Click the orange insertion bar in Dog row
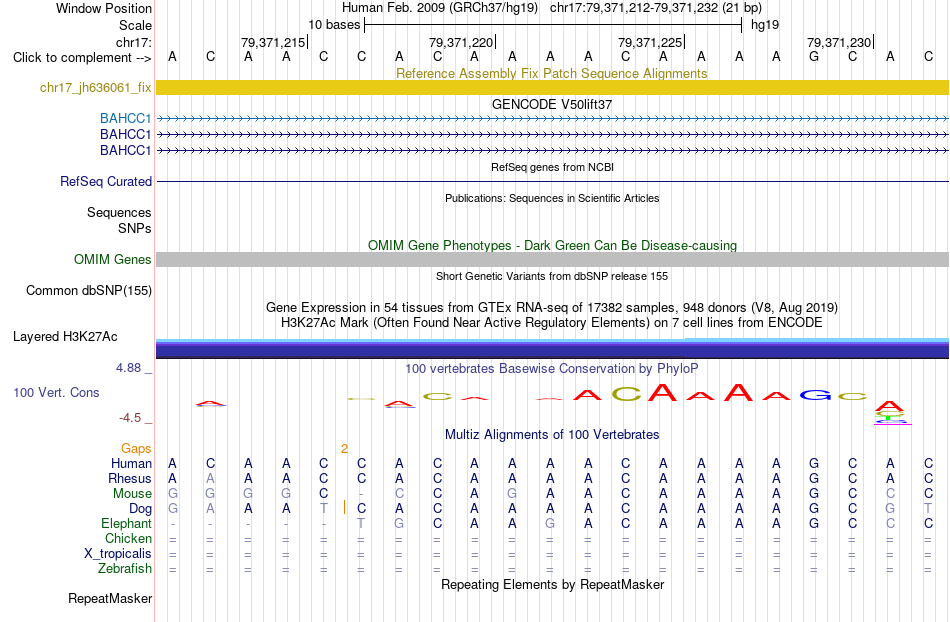The image size is (950, 622). (x=344, y=508)
